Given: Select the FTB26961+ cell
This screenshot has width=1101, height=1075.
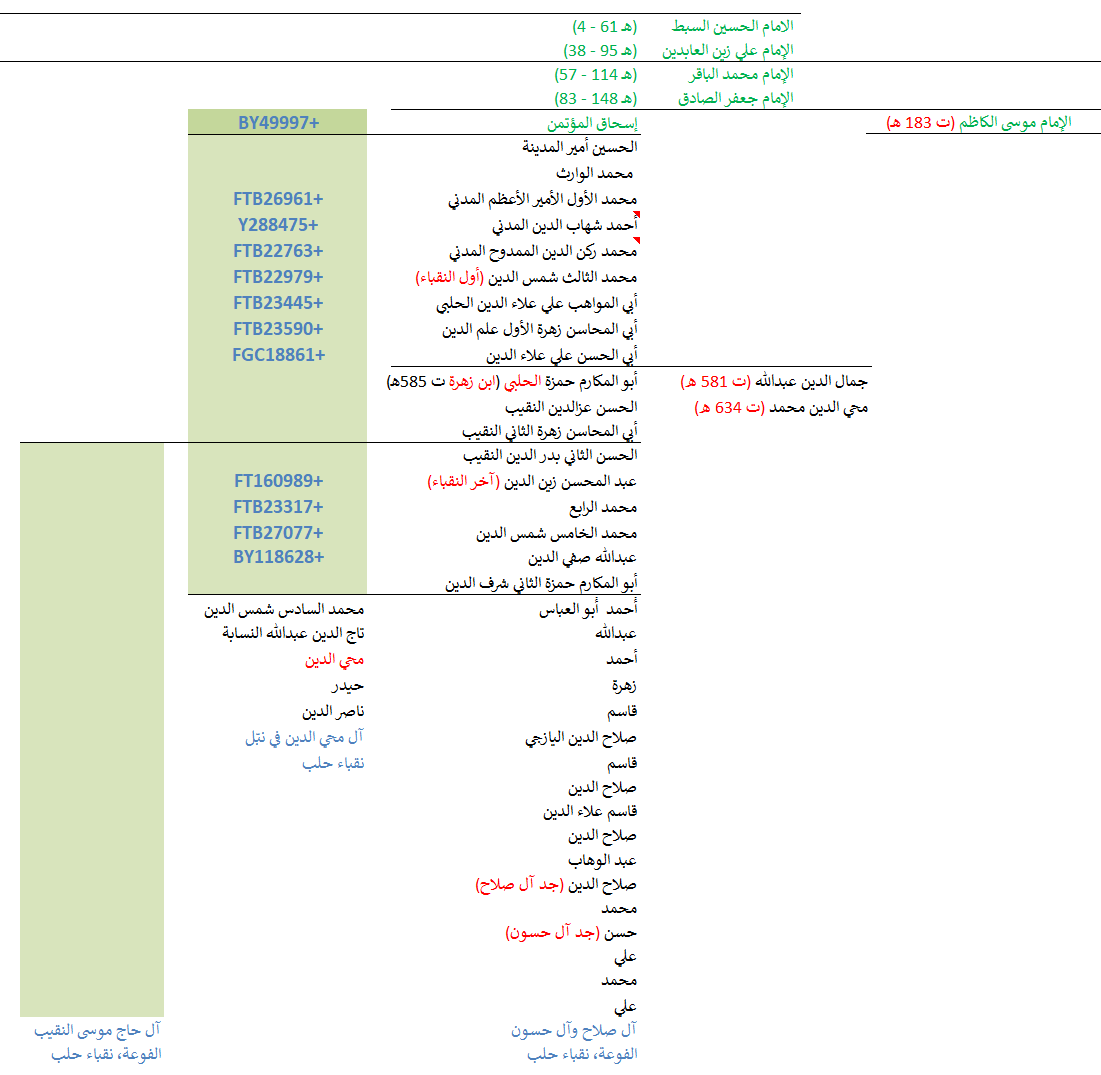Looking at the screenshot, I should [278, 200].
